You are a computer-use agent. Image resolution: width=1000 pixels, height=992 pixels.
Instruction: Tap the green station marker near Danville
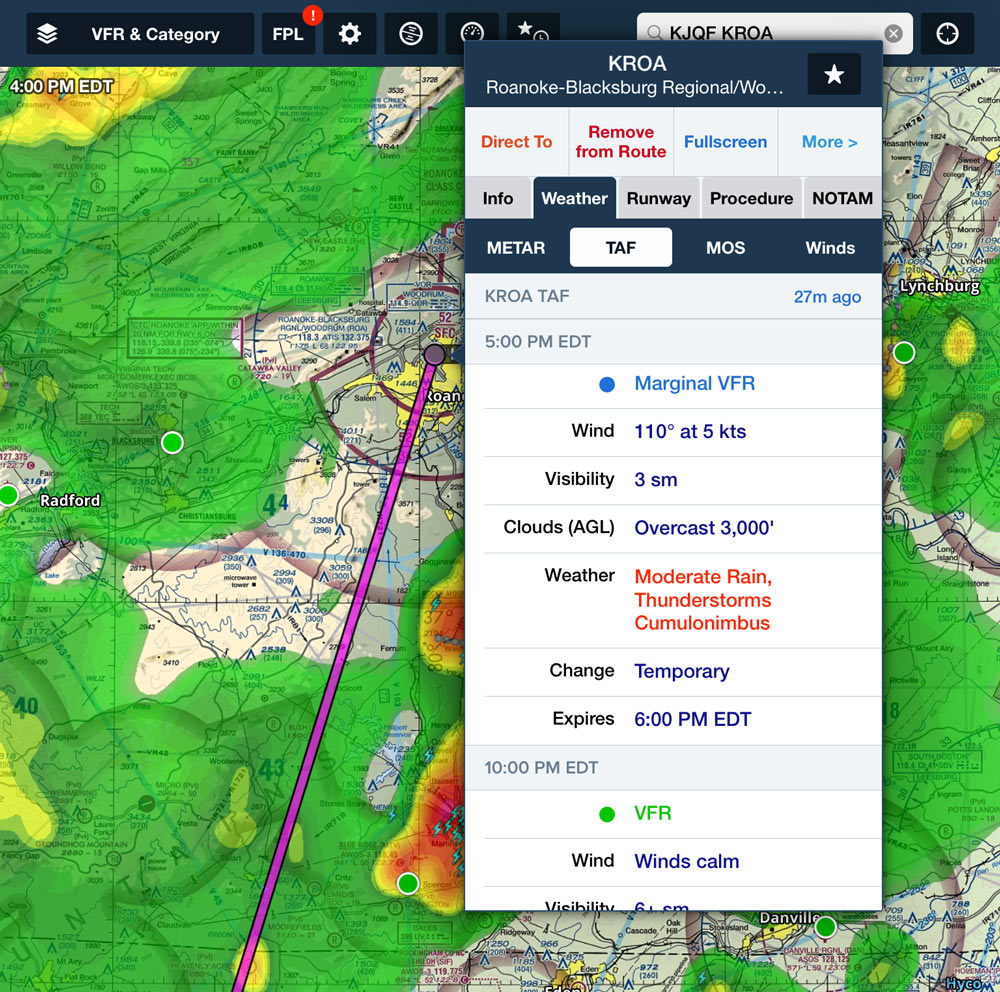tap(825, 927)
